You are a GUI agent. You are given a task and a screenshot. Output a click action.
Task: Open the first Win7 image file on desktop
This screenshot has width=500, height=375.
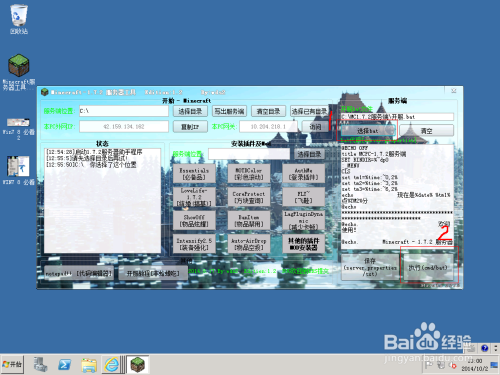coord(18,128)
